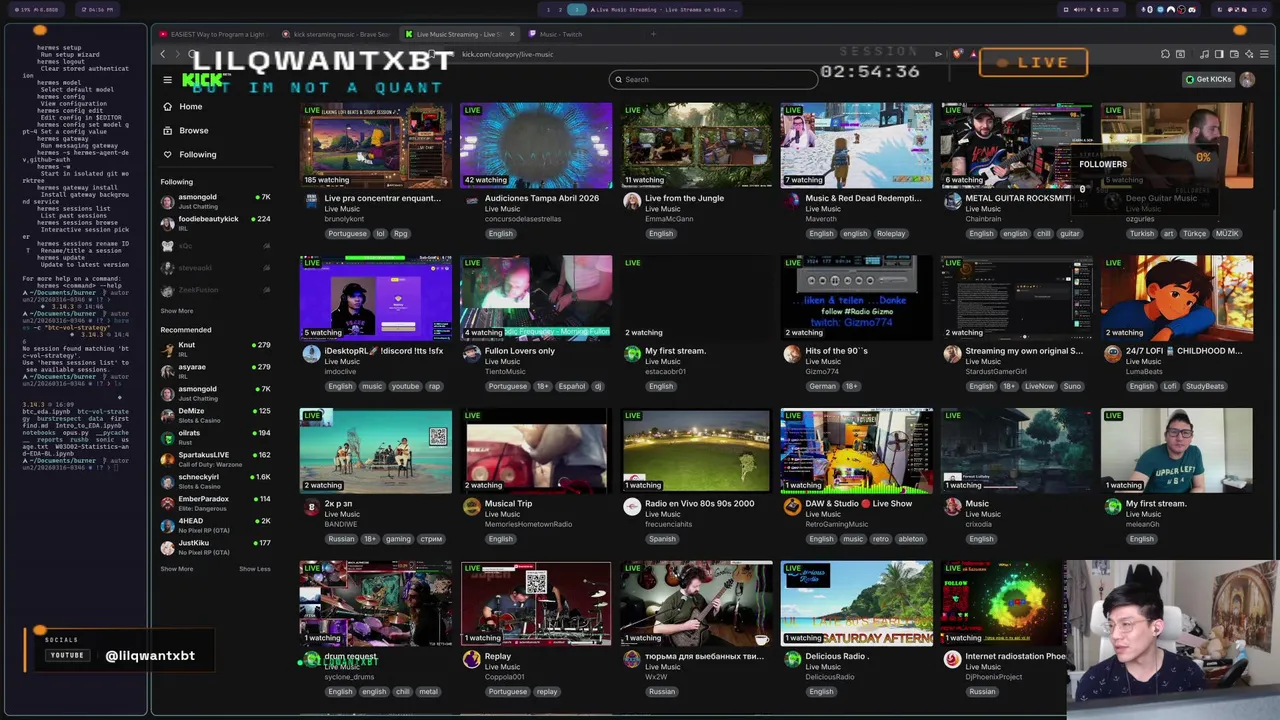
Task: Click StardustGamerGirl channel avatar
Action: click(x=952, y=353)
